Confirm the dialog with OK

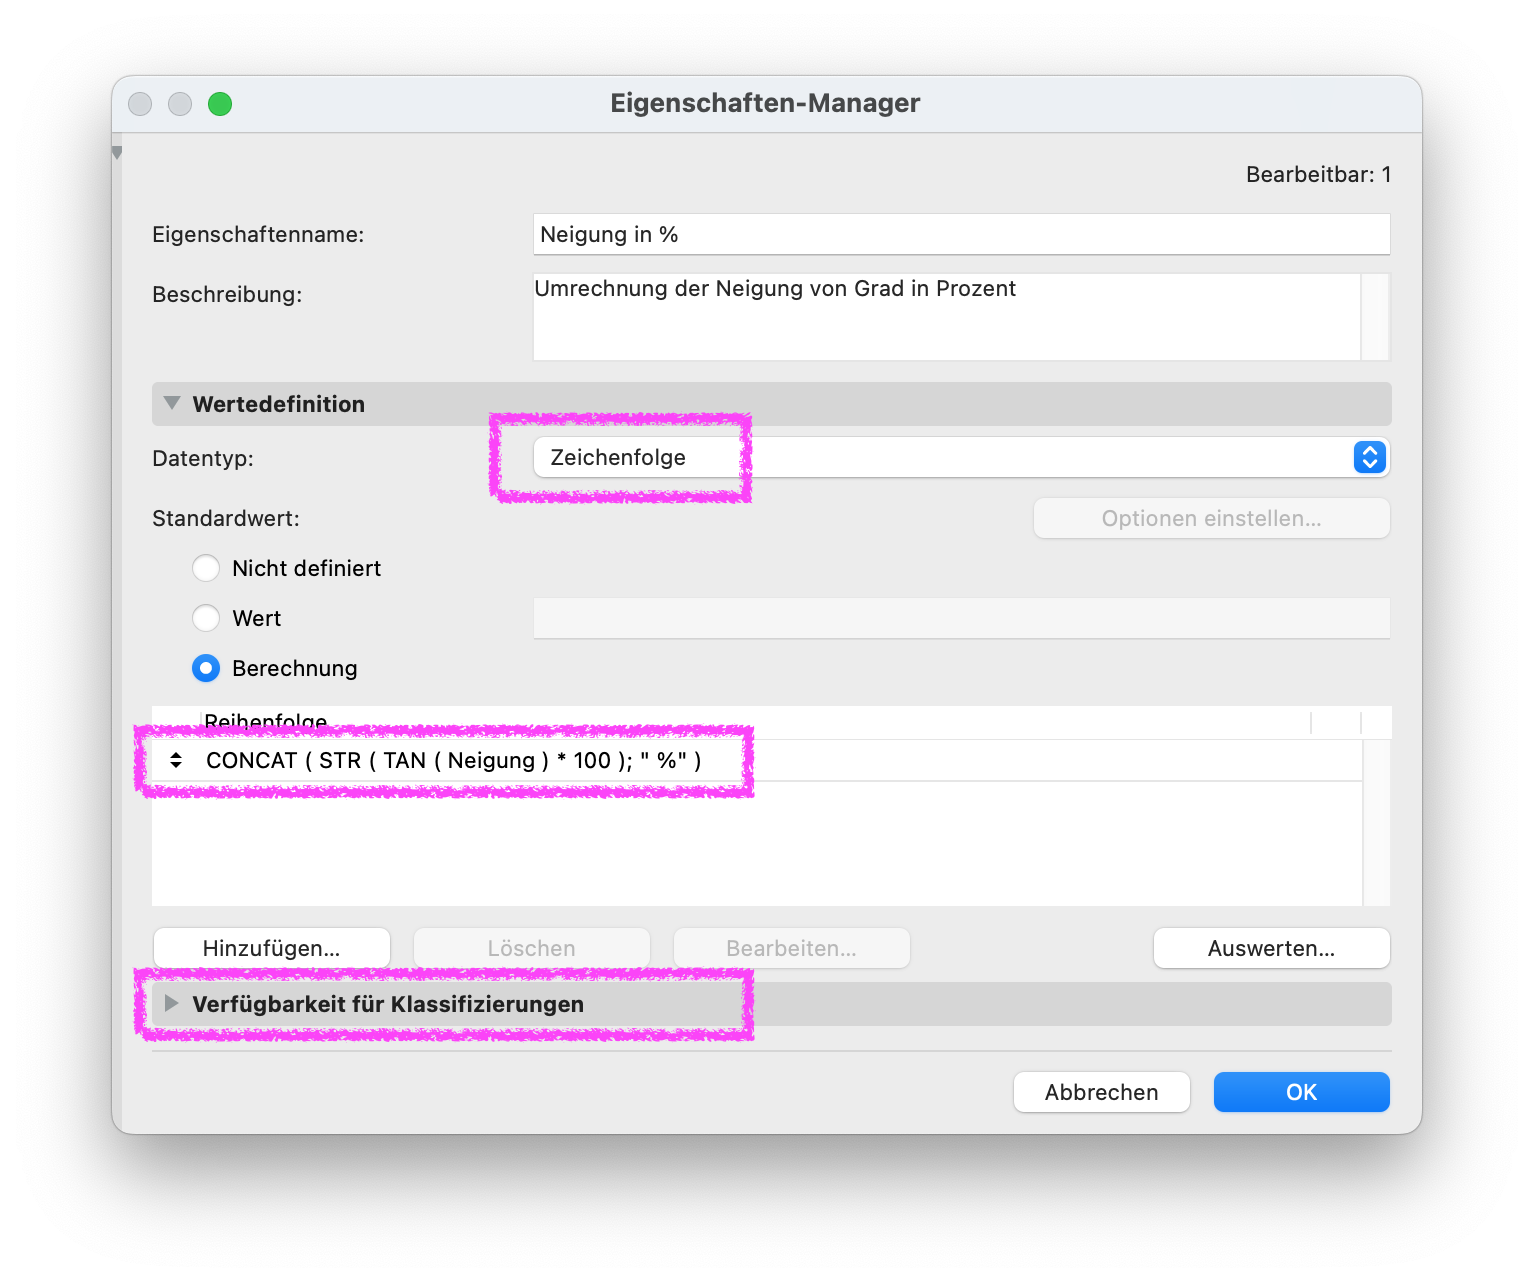point(1301,1092)
